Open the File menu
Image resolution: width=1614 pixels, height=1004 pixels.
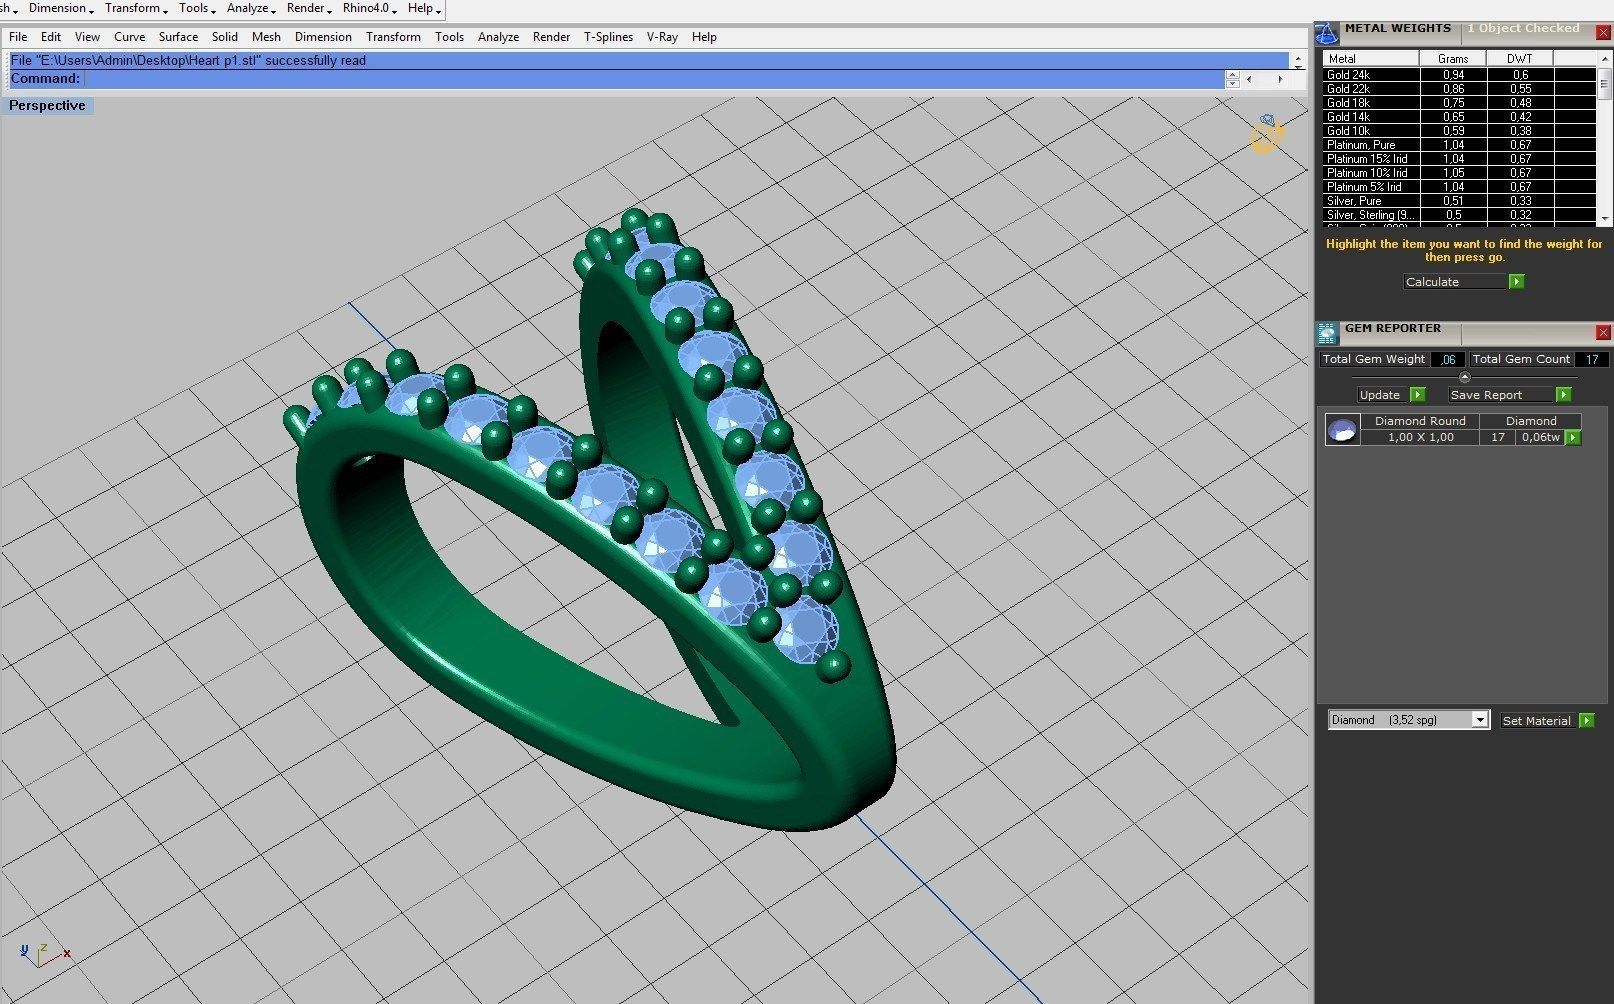point(18,37)
